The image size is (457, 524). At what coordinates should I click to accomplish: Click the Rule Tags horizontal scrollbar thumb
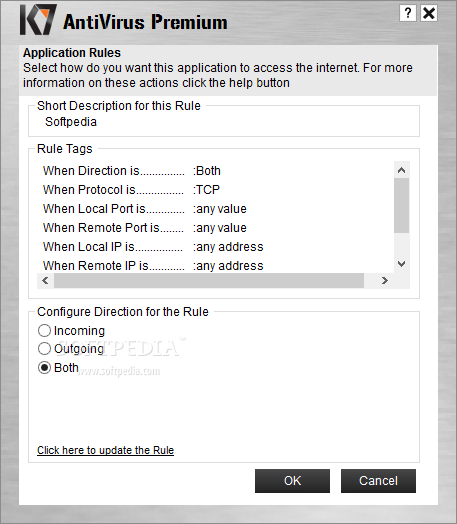coord(209,280)
